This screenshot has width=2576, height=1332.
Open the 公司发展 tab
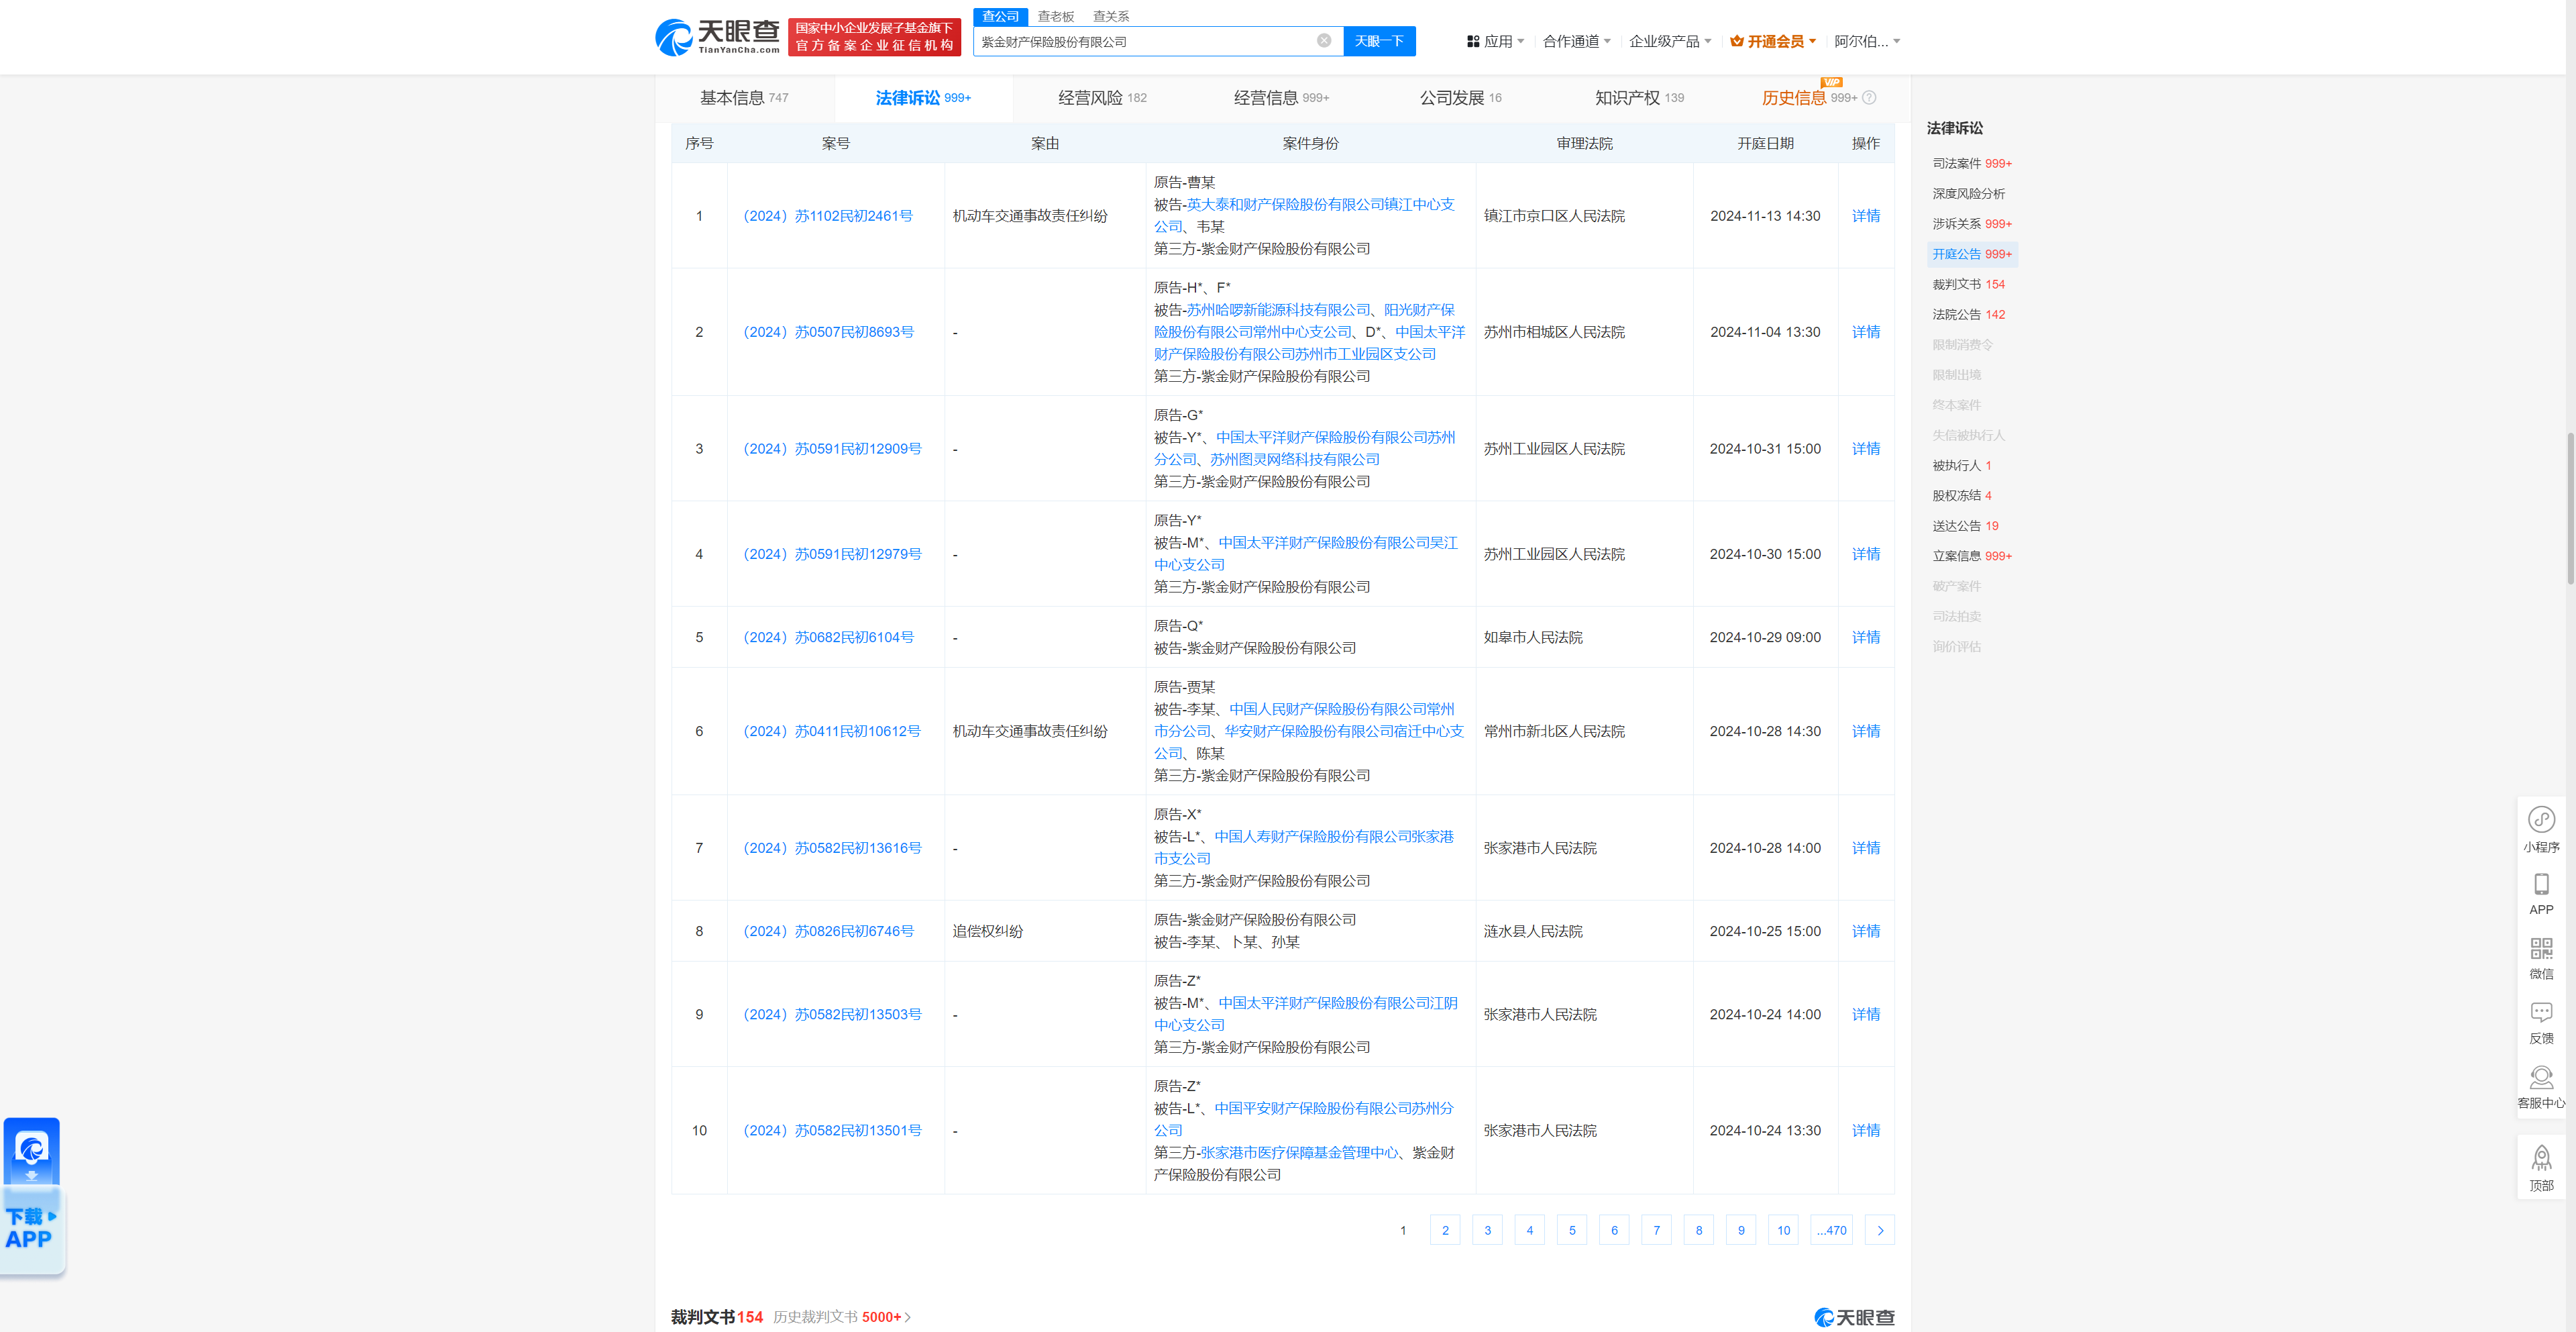(x=1460, y=98)
